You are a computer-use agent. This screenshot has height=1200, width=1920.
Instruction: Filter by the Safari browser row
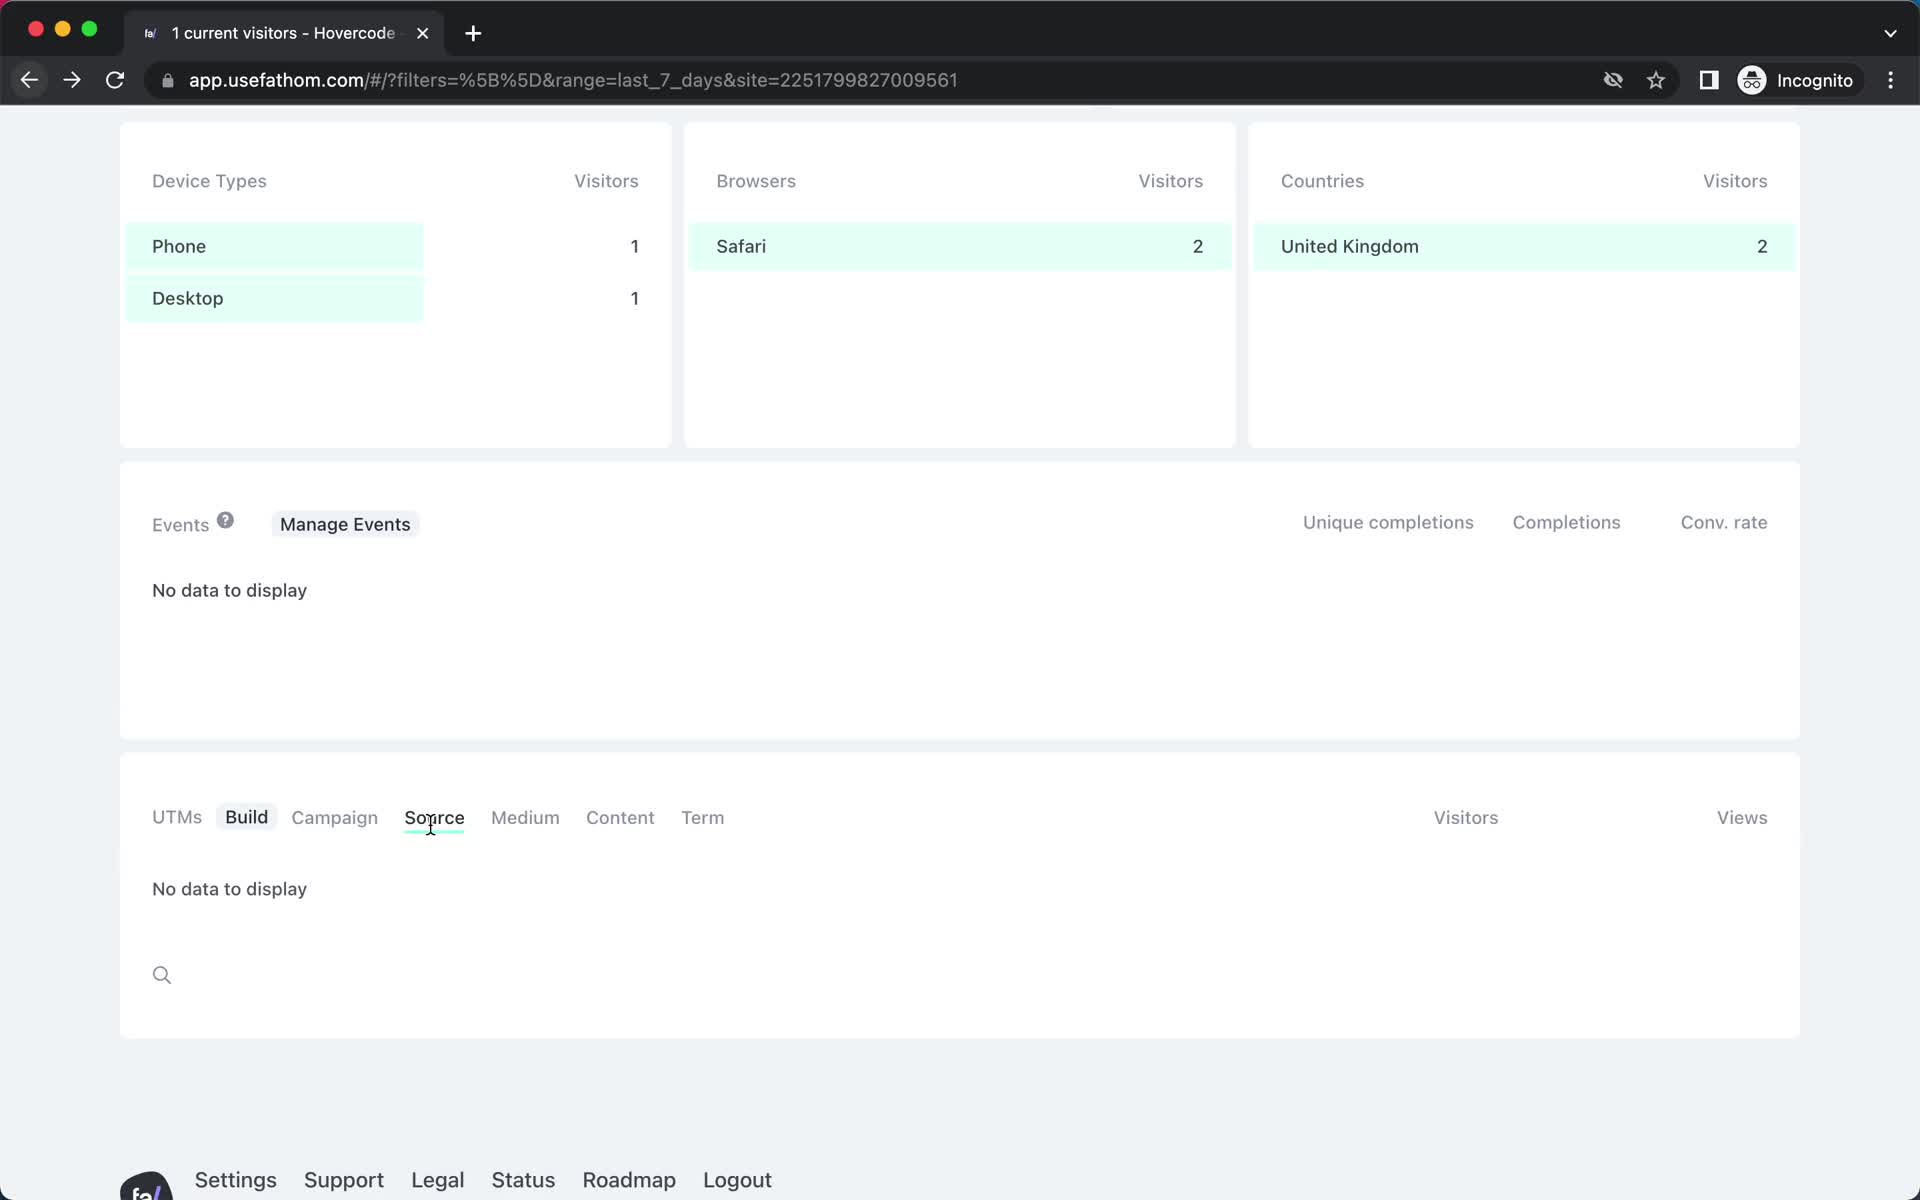pyautogui.click(x=960, y=246)
